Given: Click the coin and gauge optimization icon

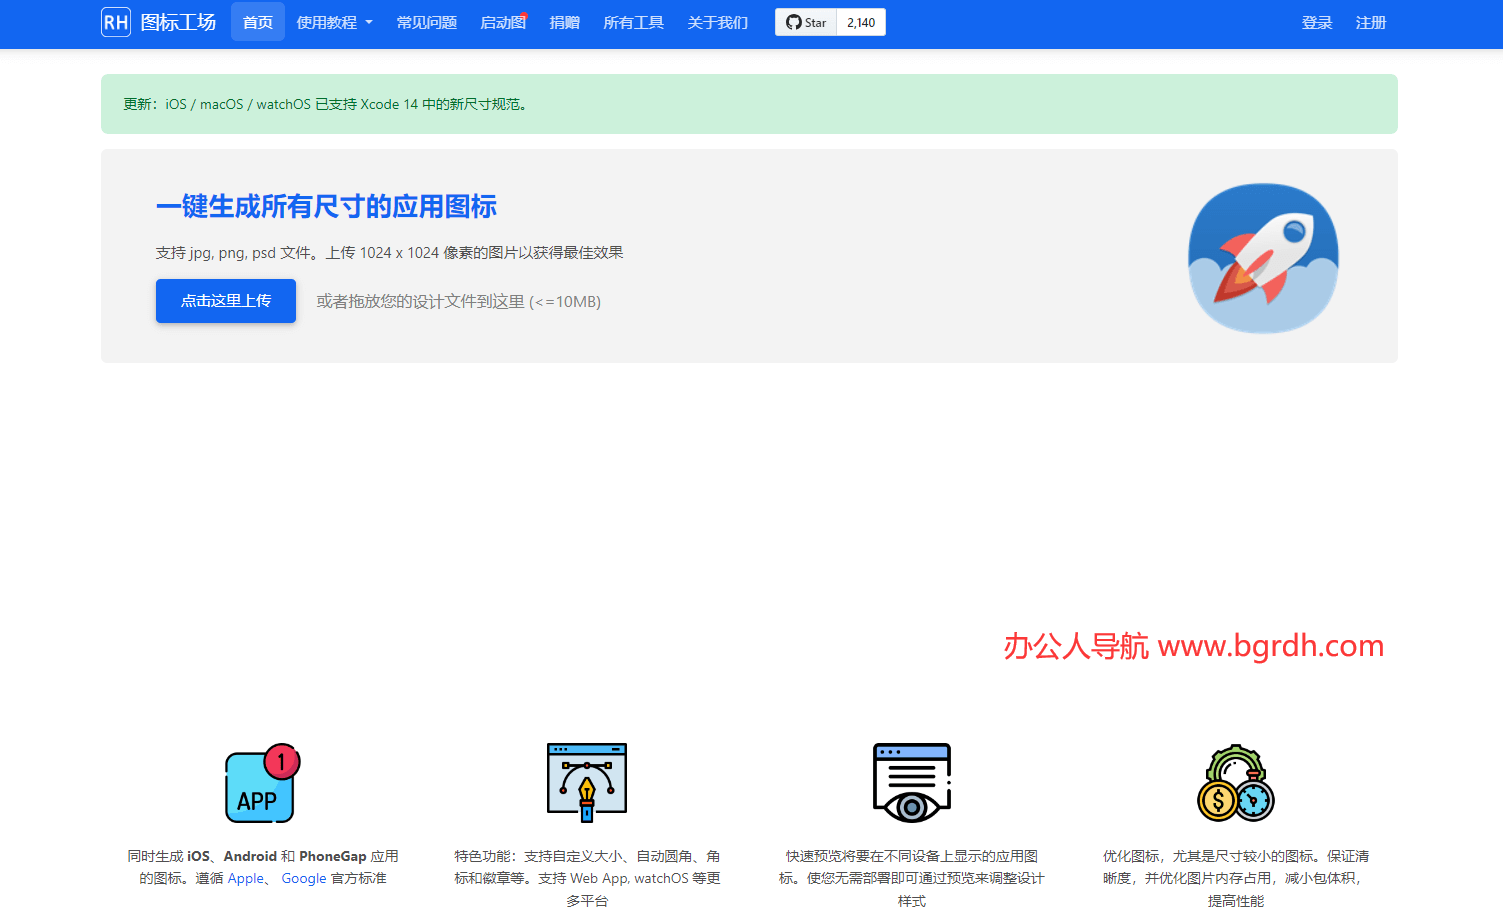Looking at the screenshot, I should pyautogui.click(x=1235, y=783).
